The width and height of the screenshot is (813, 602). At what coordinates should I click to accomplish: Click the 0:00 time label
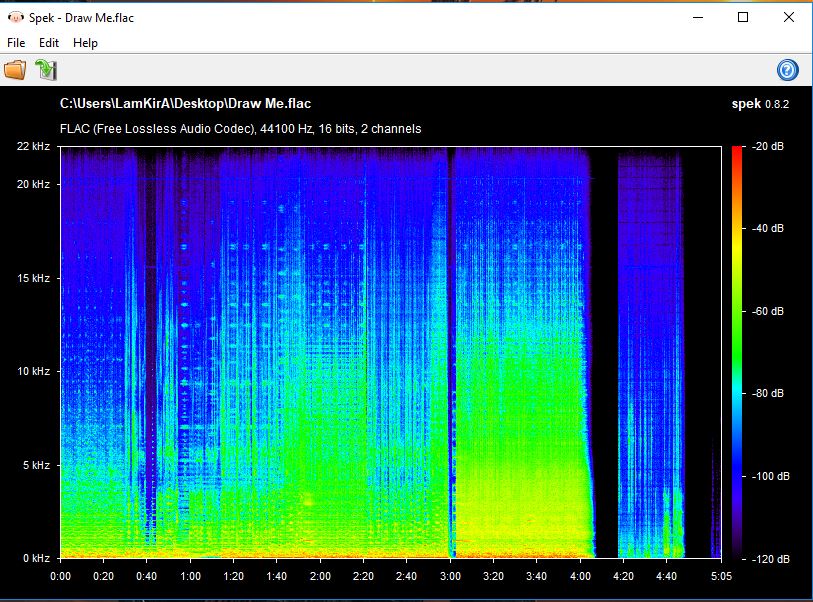coord(61,576)
